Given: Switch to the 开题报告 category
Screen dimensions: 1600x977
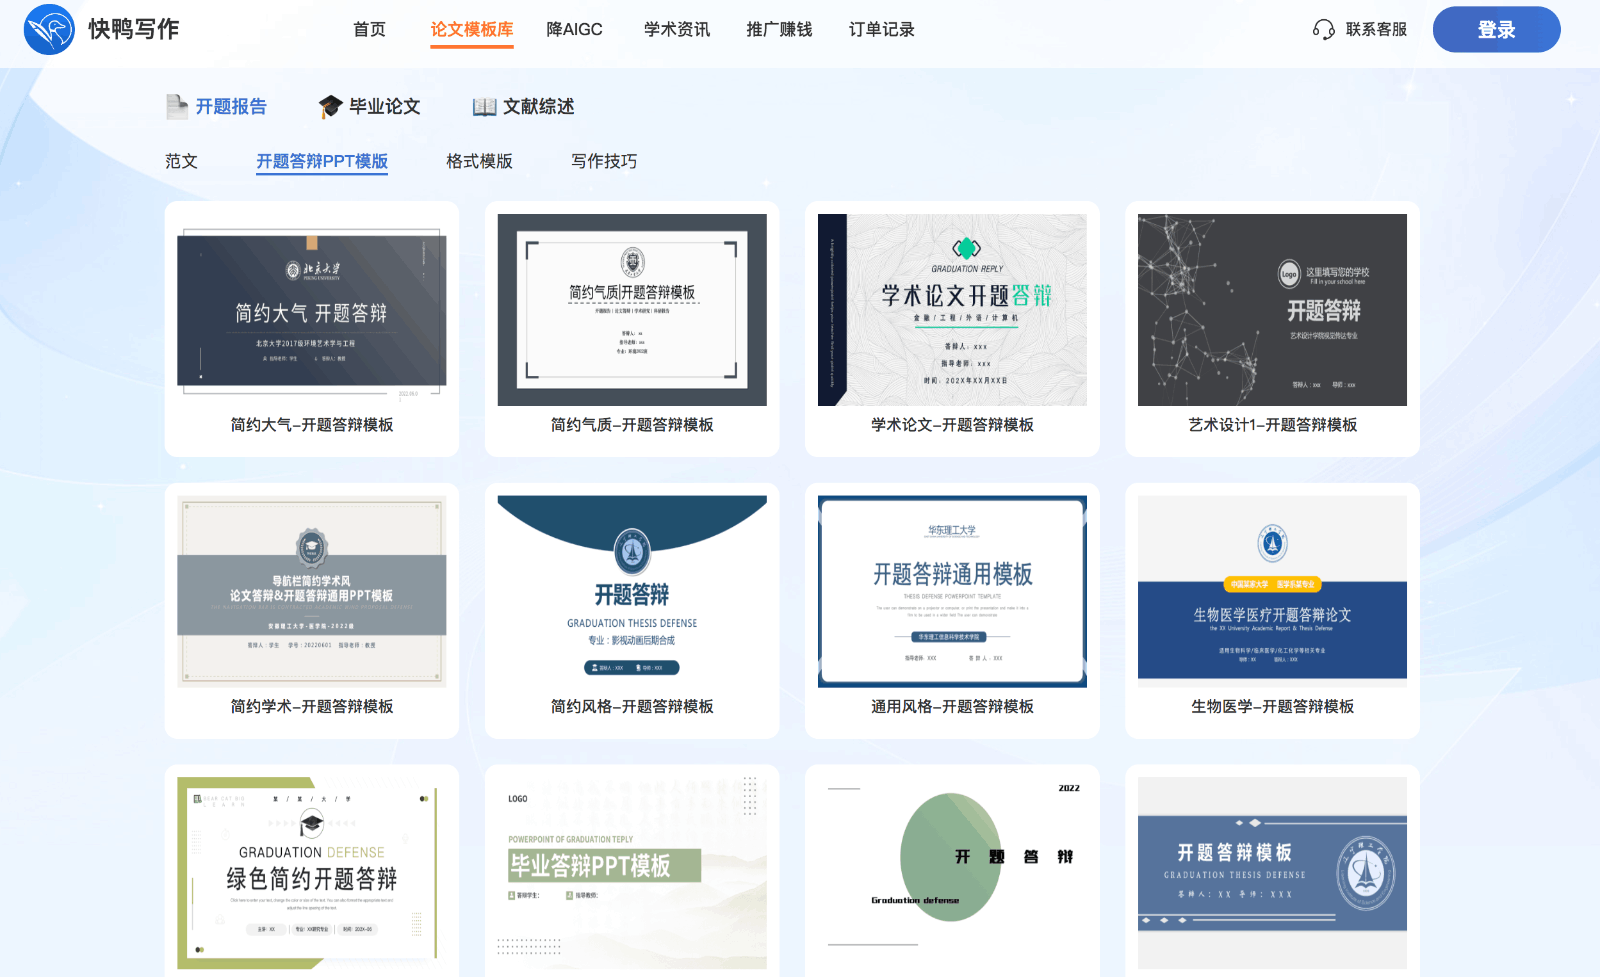Looking at the screenshot, I should (231, 106).
